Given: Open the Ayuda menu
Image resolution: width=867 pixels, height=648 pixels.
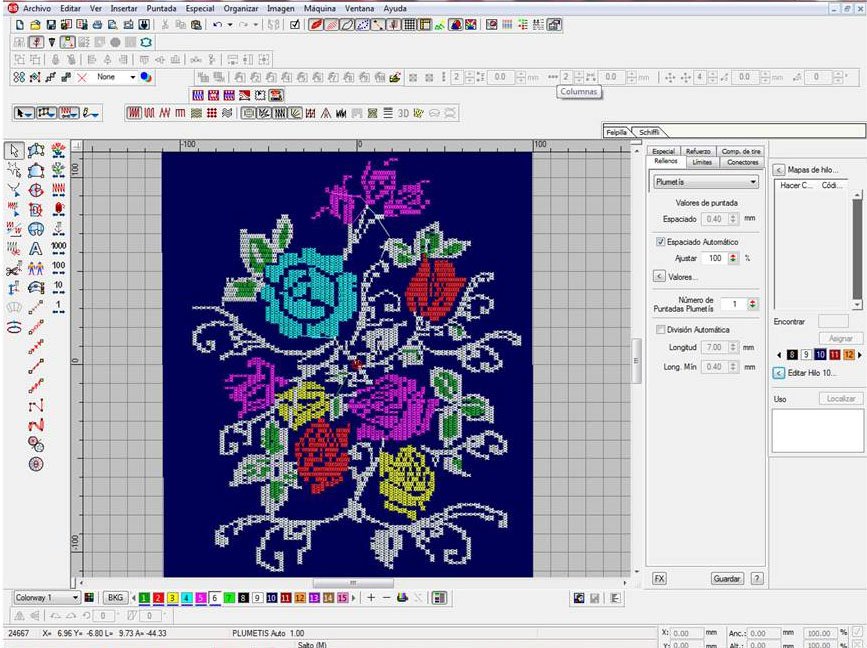Looking at the screenshot, I should click(x=395, y=9).
